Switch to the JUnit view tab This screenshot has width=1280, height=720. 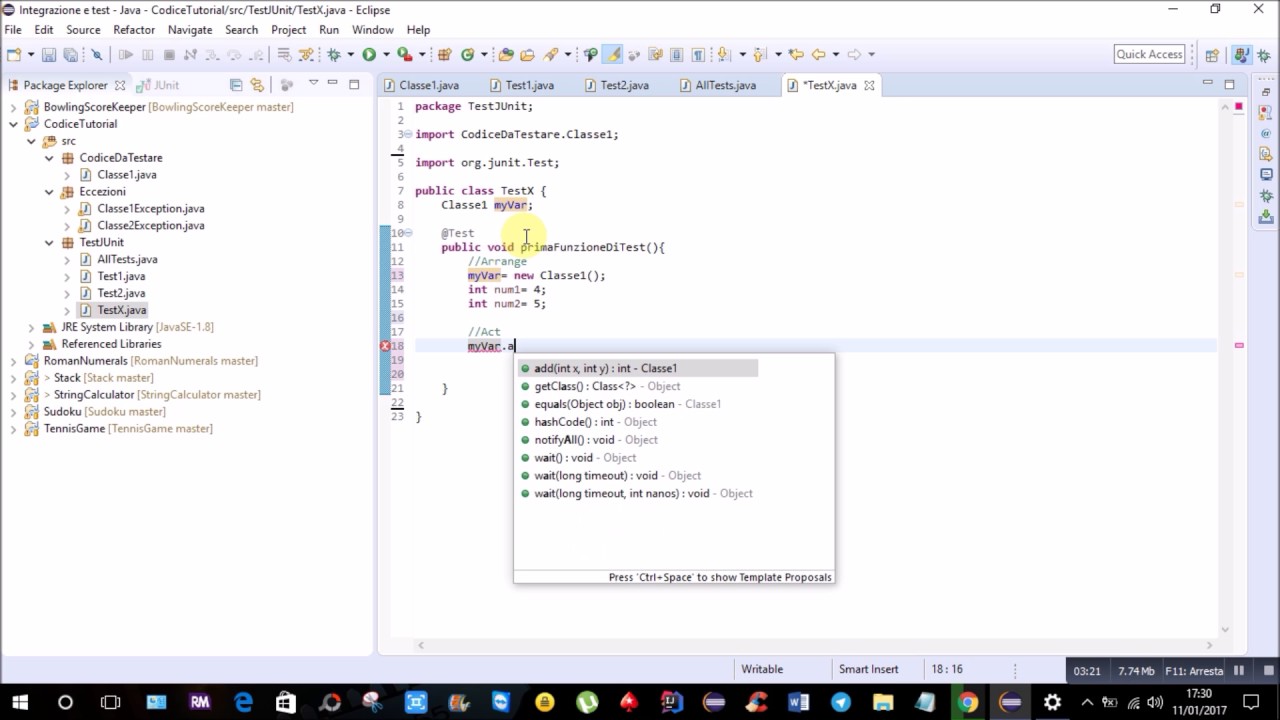[160, 85]
